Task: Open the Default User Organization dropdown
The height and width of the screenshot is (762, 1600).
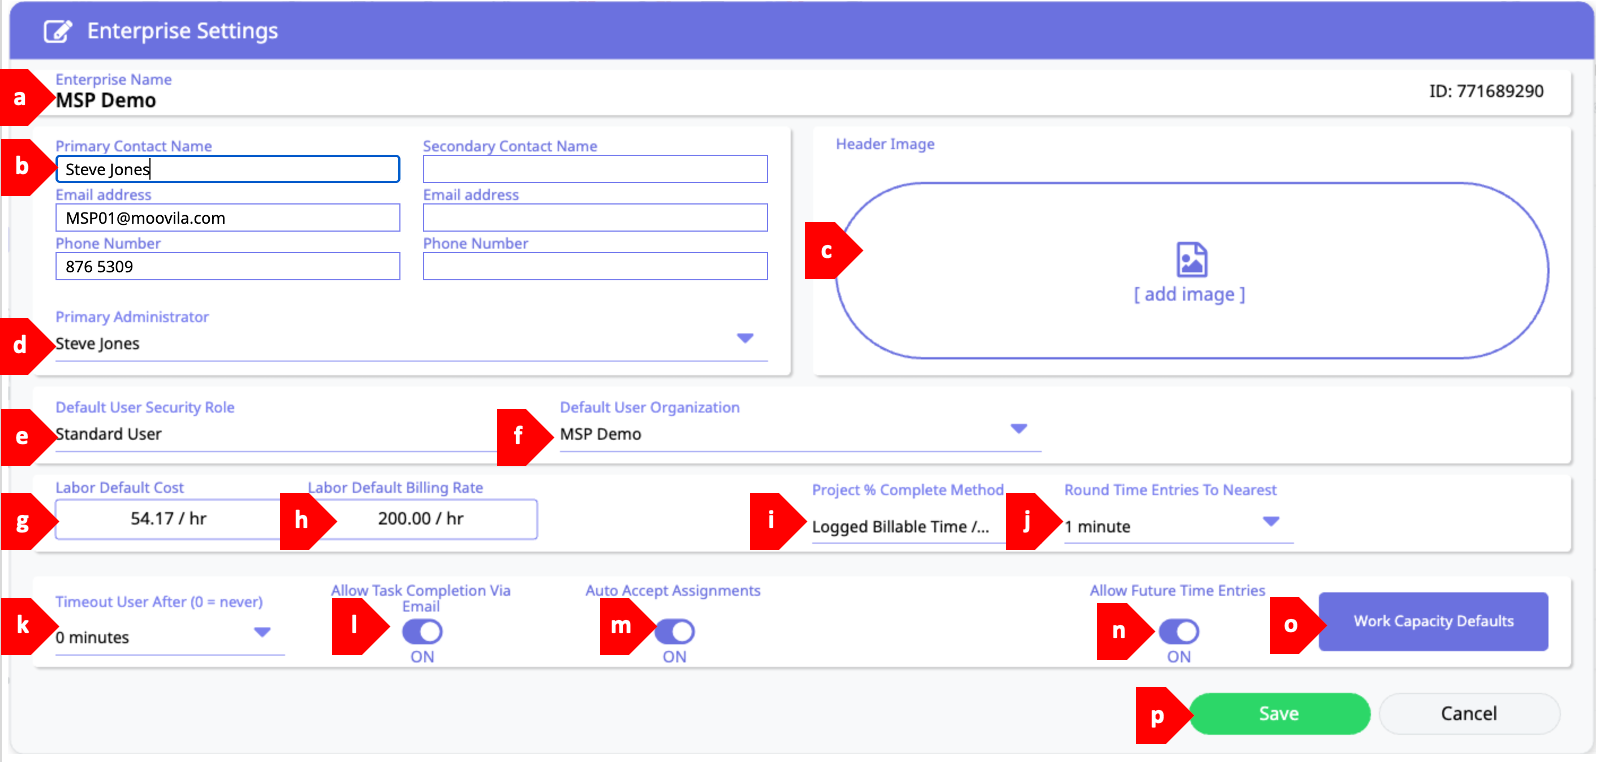Action: (x=1018, y=429)
